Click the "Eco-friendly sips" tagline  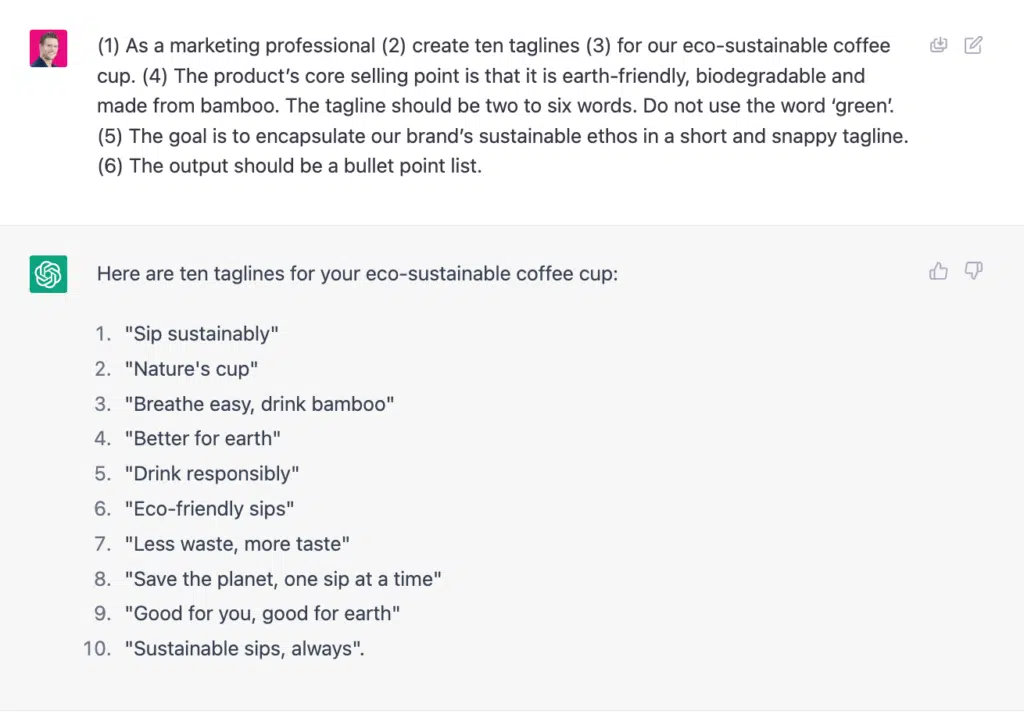[209, 509]
